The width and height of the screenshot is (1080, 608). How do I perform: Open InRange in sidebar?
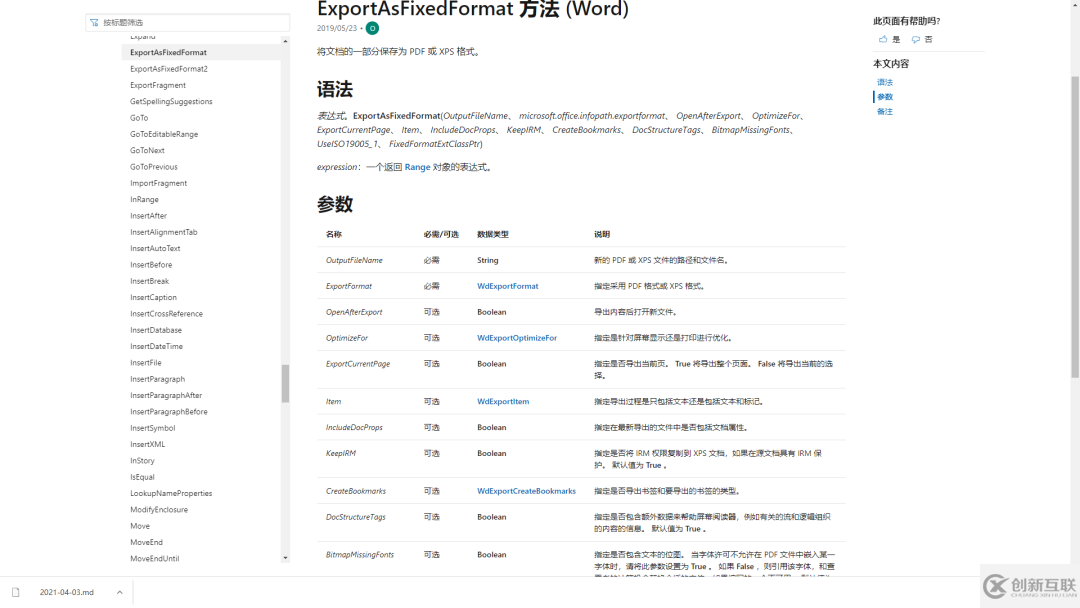point(144,200)
